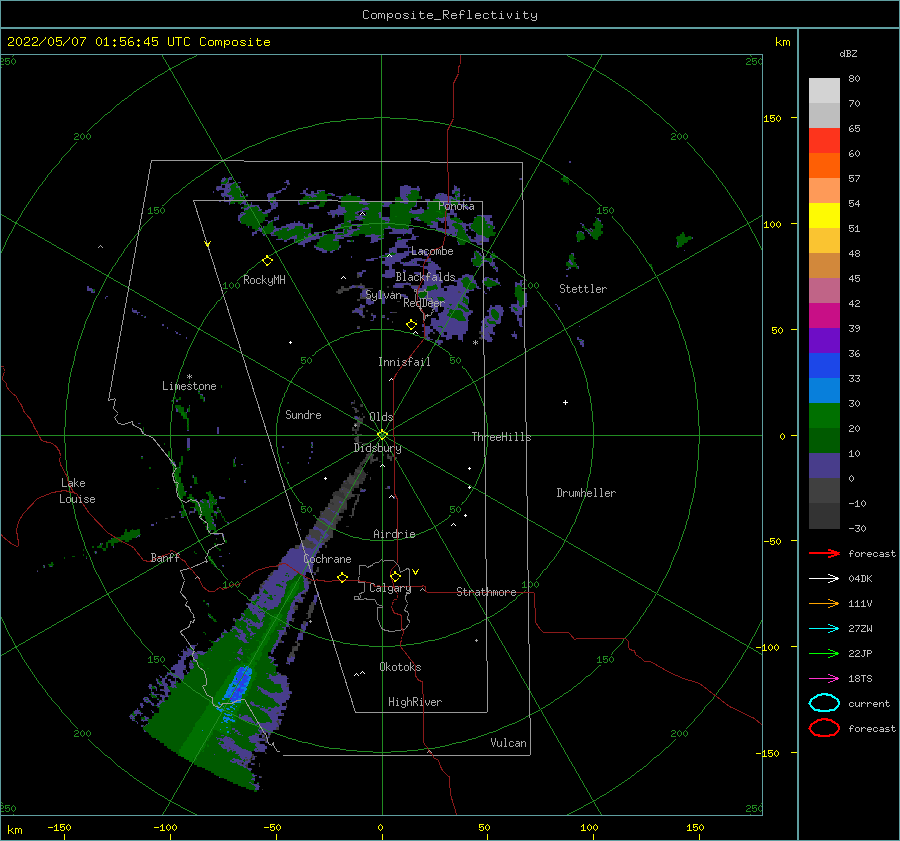Click the Airdrie label
Screen dimensions: 900x841
pyautogui.click(x=394, y=534)
